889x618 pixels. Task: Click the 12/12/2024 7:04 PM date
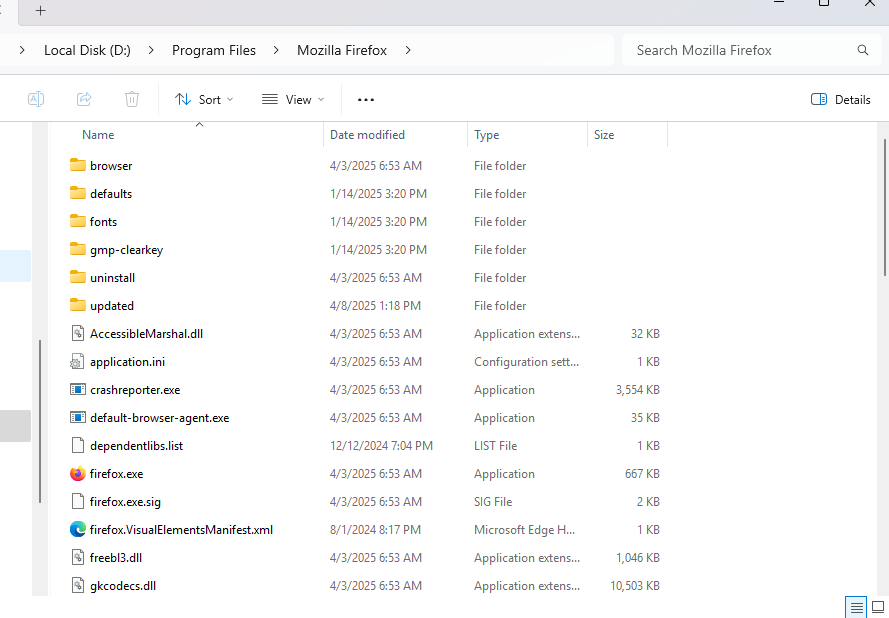pyautogui.click(x=381, y=446)
